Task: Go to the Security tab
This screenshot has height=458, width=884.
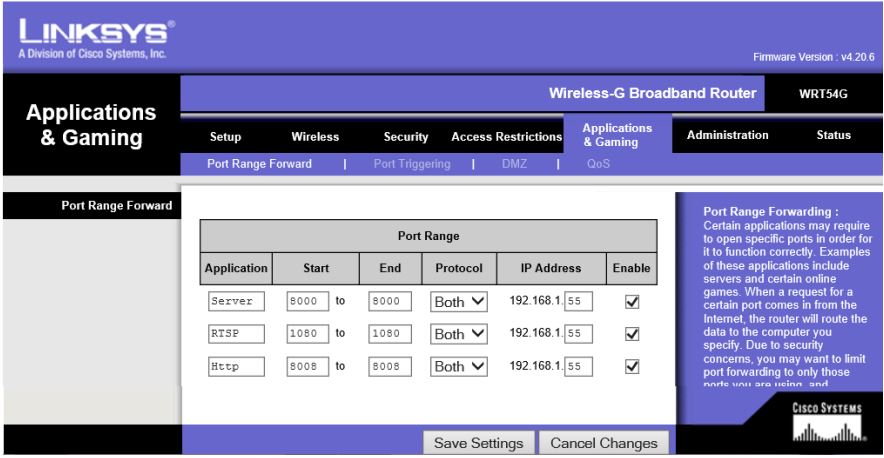Action: [406, 136]
